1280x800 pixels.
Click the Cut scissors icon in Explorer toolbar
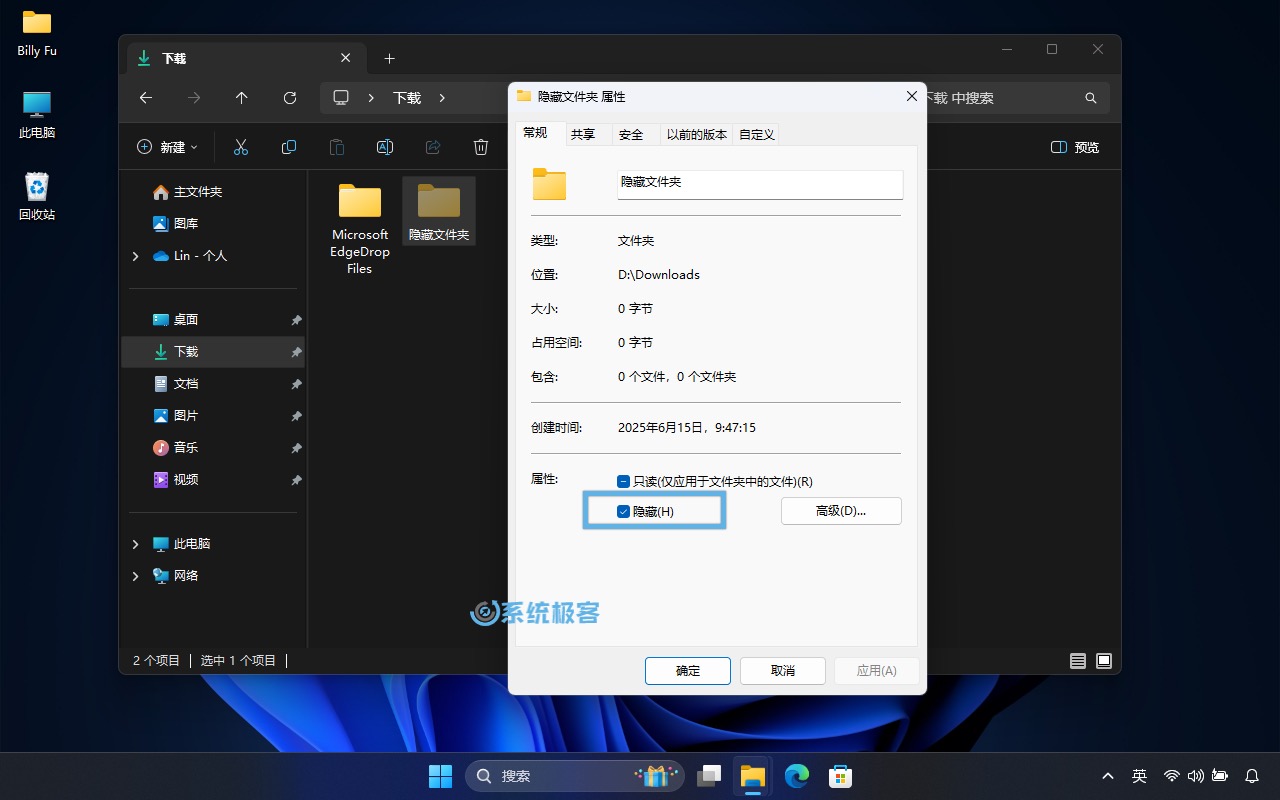click(240, 147)
